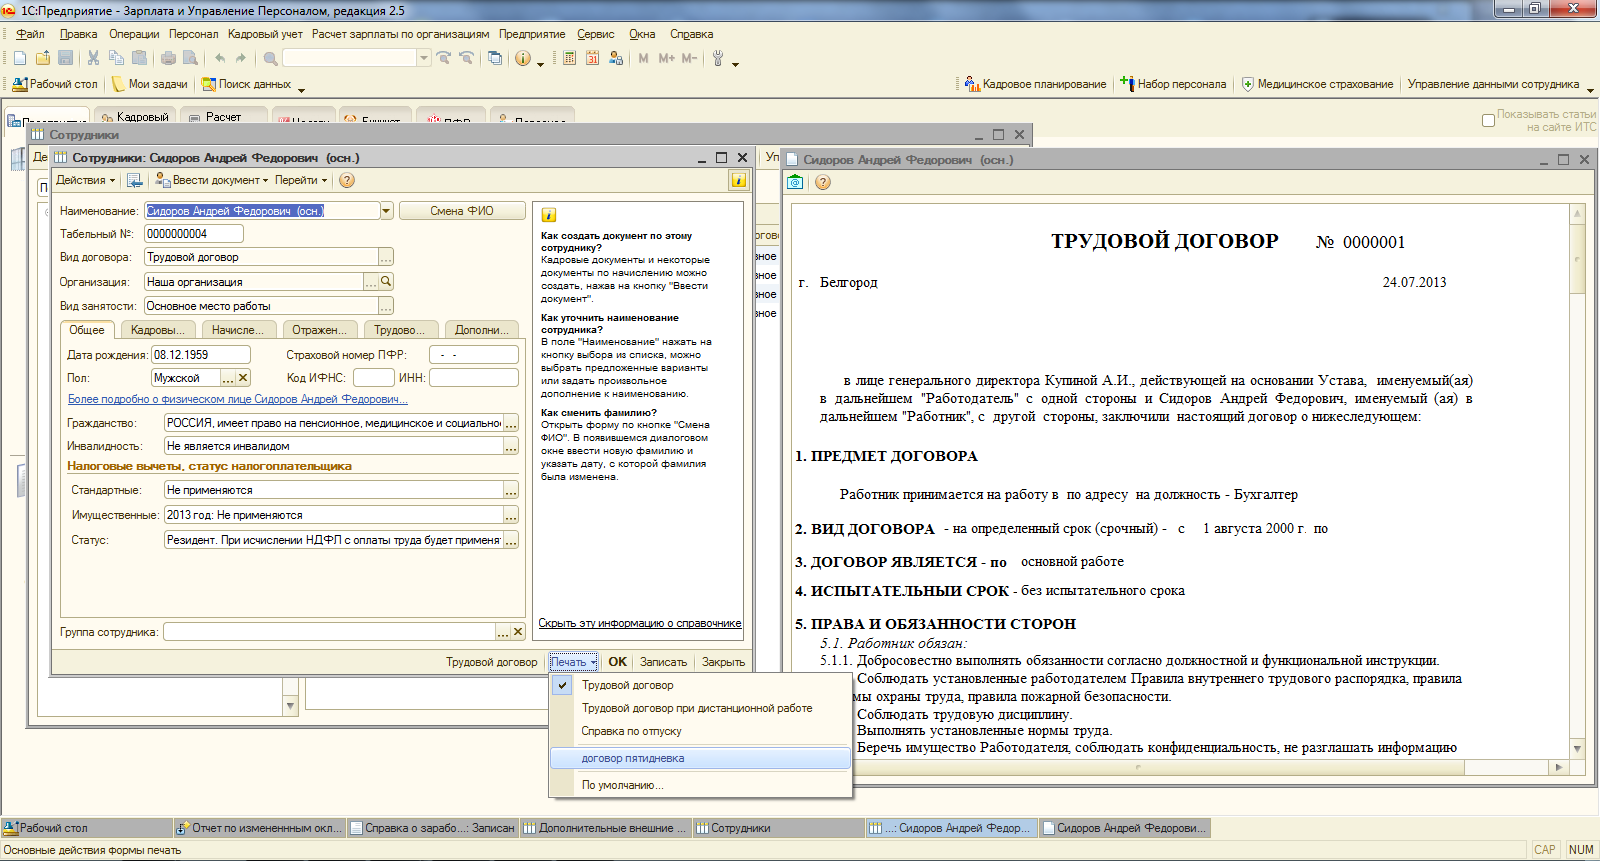Clear the Пол field with X button
Screen dimensions: 1600x861
[x=243, y=378]
